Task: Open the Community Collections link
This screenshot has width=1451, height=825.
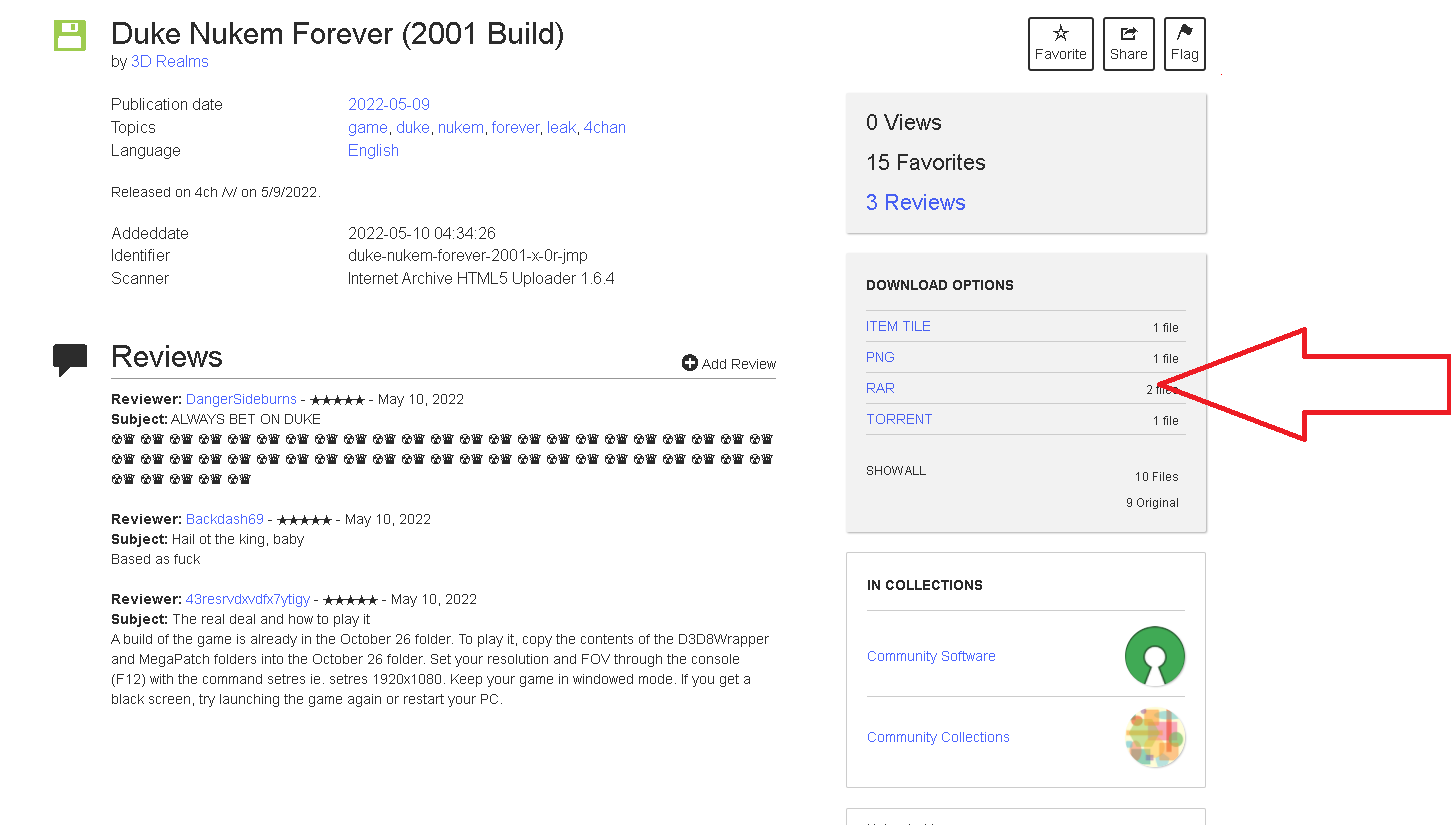Action: click(x=938, y=738)
